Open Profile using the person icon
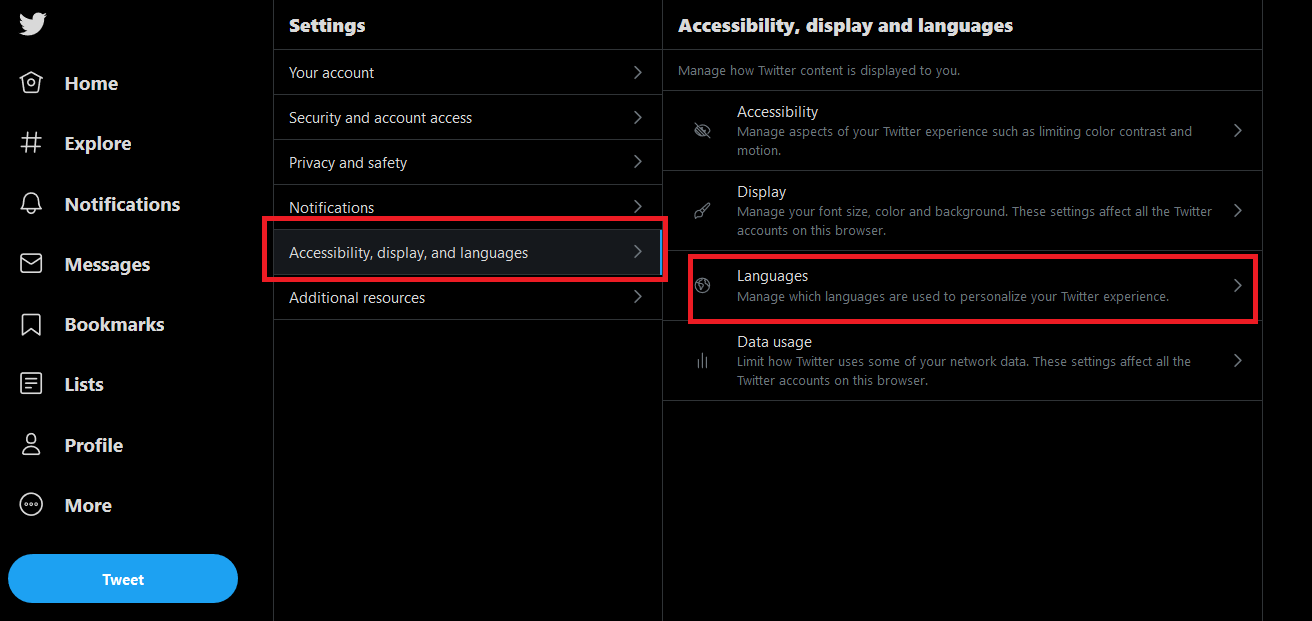The height and width of the screenshot is (621, 1312). [x=32, y=445]
